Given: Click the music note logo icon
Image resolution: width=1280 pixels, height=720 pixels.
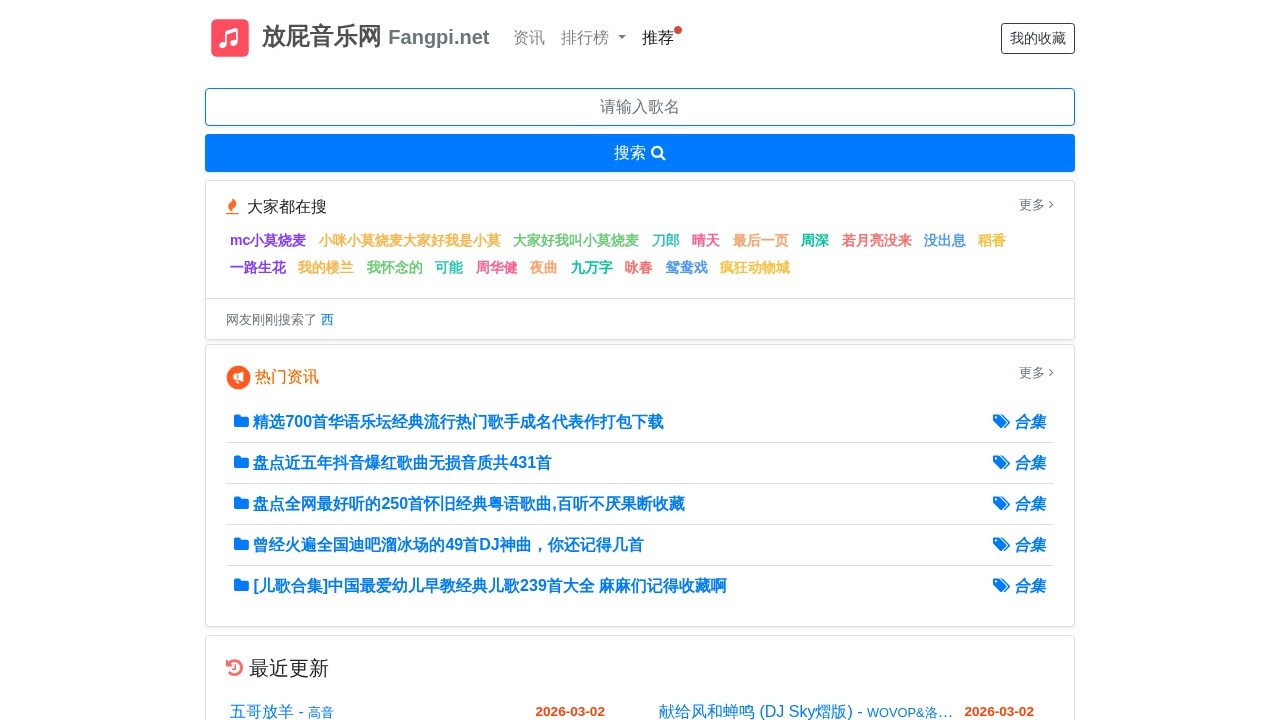Looking at the screenshot, I should pyautogui.click(x=229, y=37).
